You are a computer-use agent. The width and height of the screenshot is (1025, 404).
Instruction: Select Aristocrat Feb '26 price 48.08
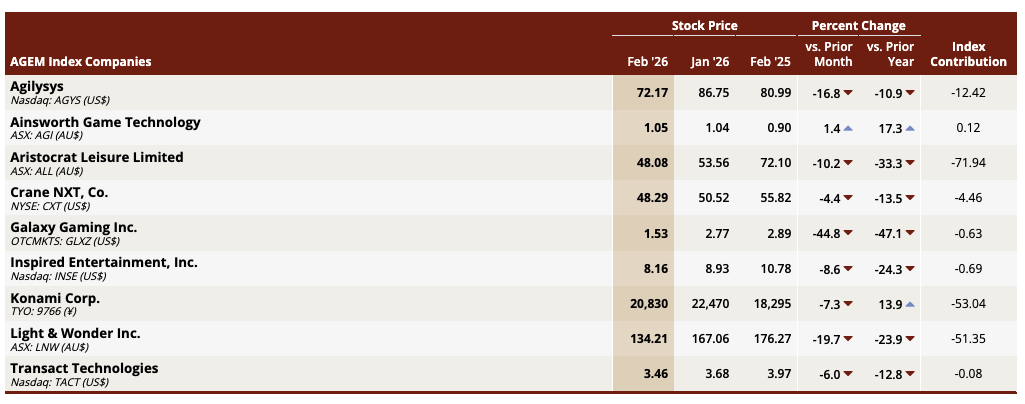click(652, 163)
